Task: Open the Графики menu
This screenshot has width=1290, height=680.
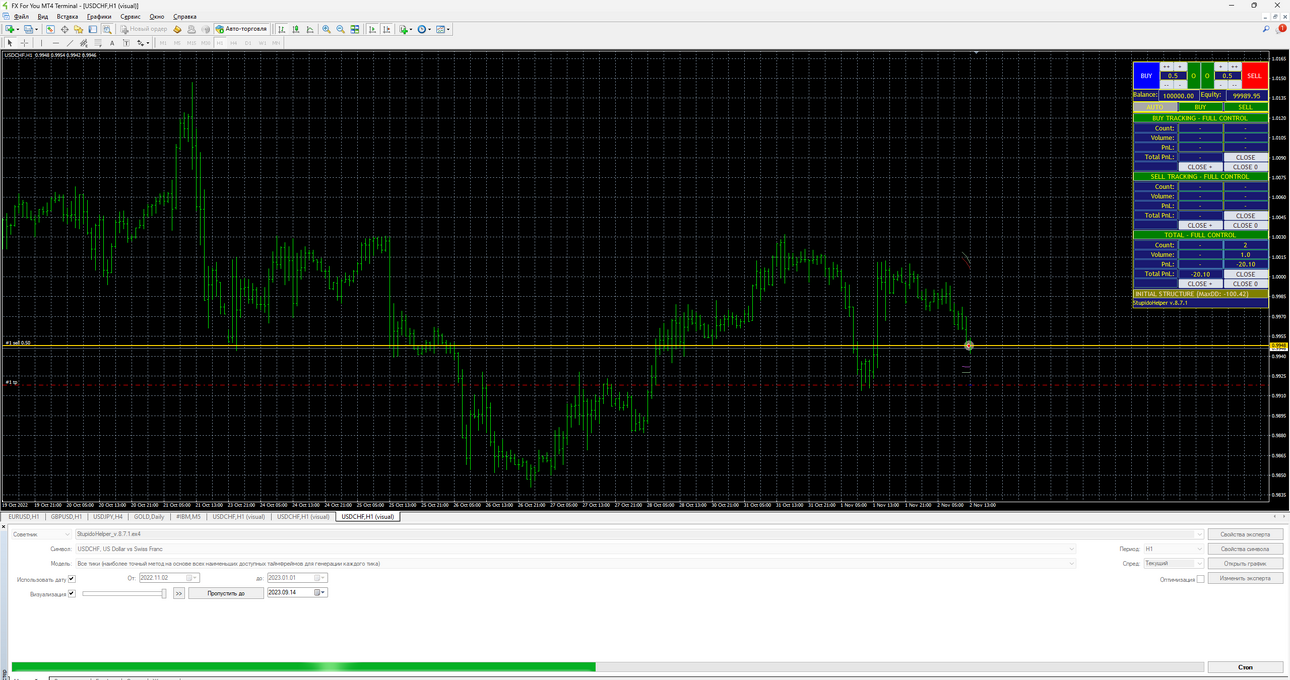Action: 99,17
